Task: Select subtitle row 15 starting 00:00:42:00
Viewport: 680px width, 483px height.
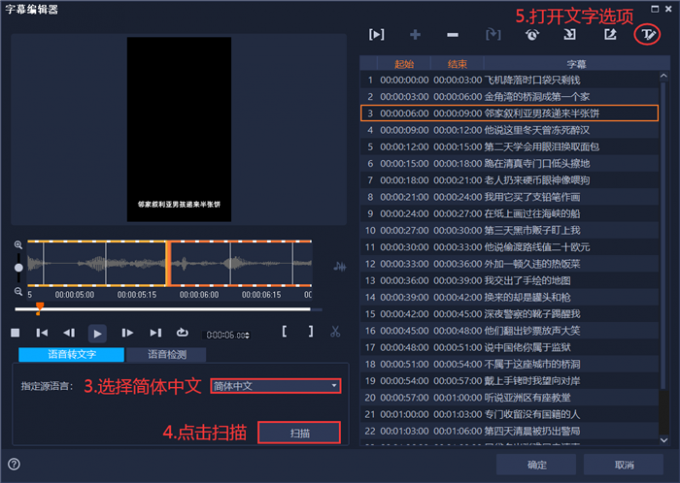Action: pos(509,314)
